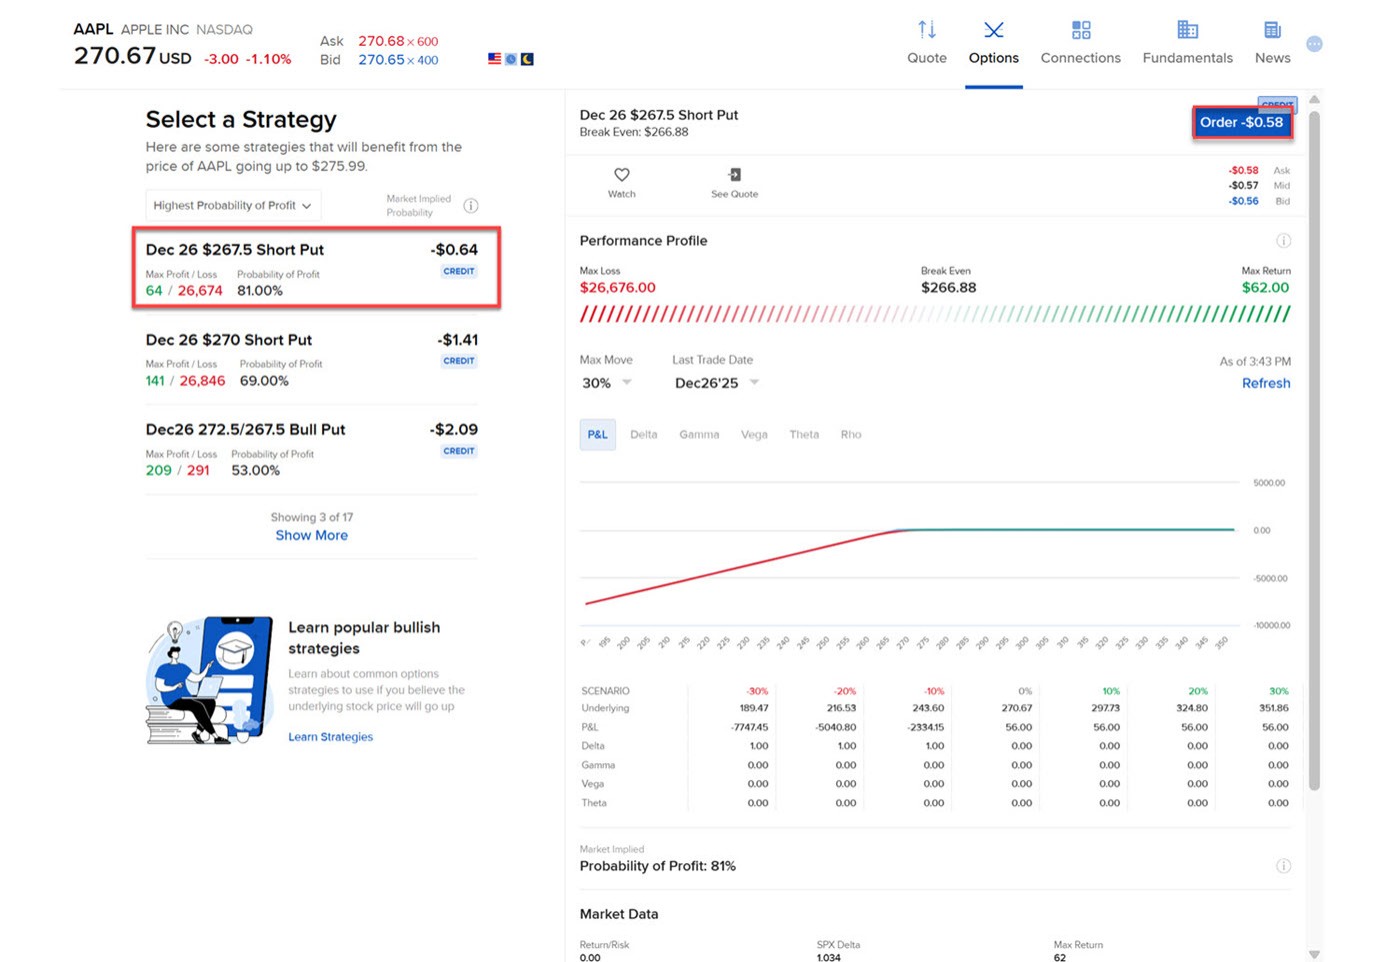The height and width of the screenshot is (962, 1400).
Task: Click the Refresh link
Action: coord(1265,383)
